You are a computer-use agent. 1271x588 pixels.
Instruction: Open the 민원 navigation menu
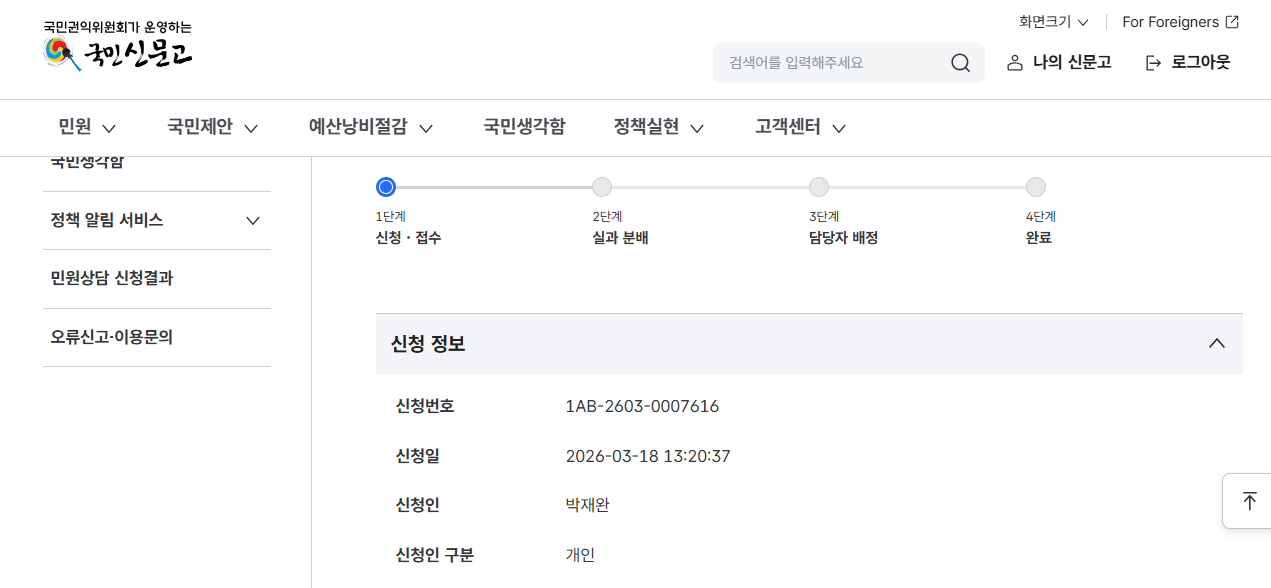click(x=87, y=127)
